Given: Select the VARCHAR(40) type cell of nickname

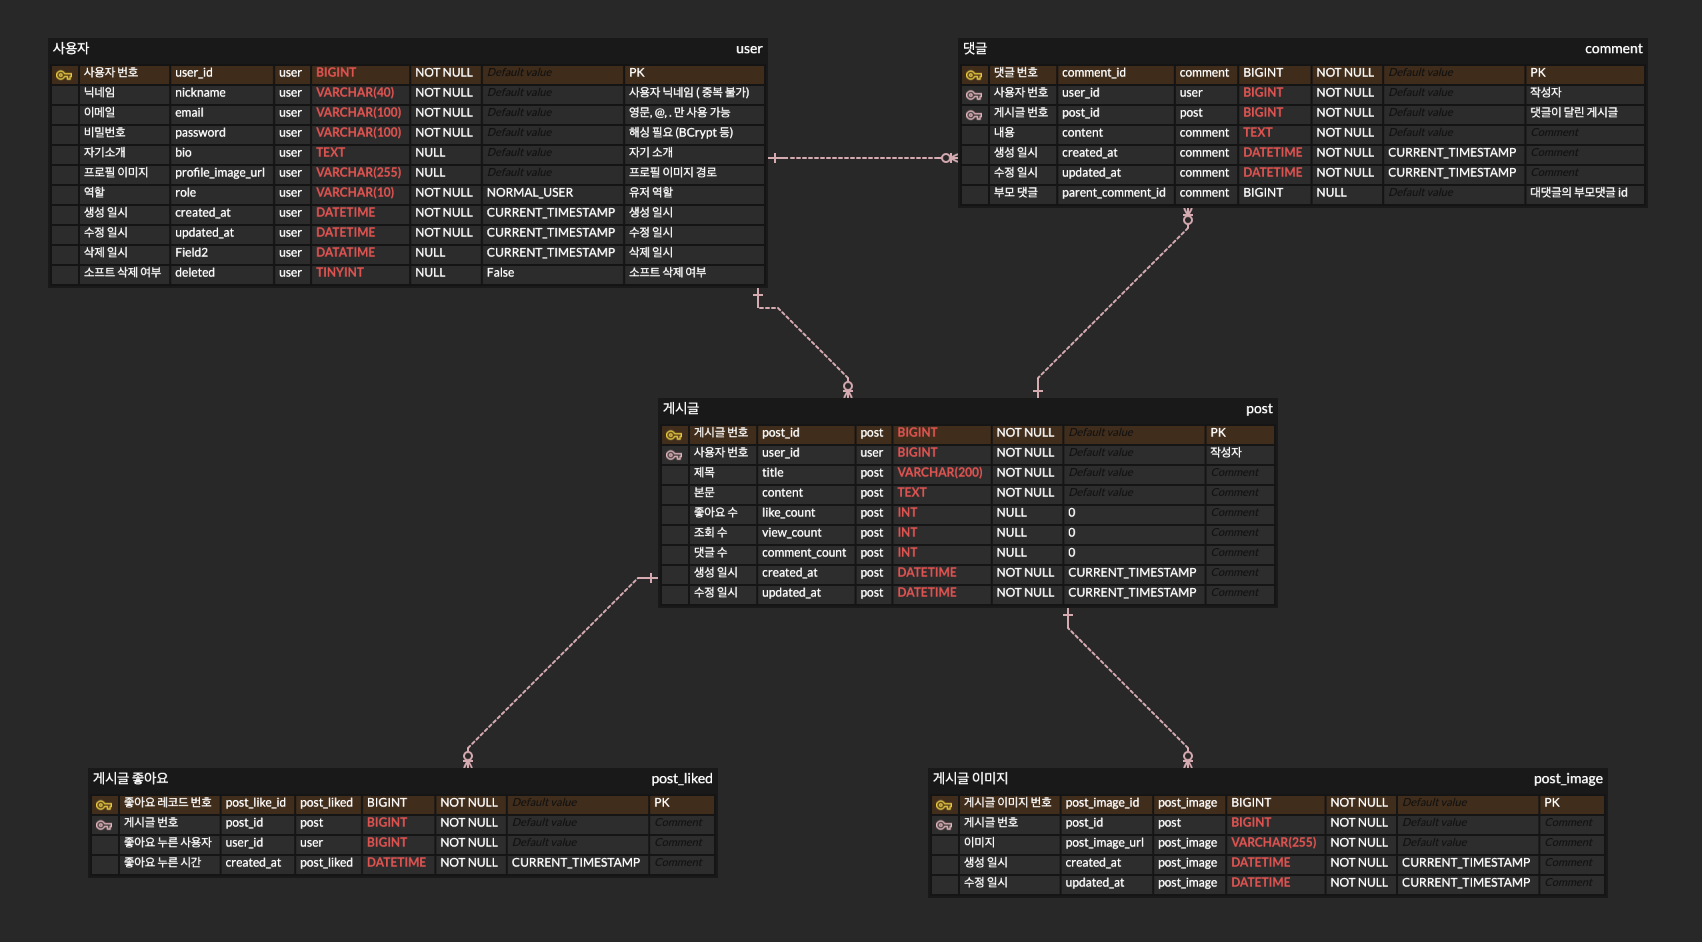Looking at the screenshot, I should click(355, 93).
